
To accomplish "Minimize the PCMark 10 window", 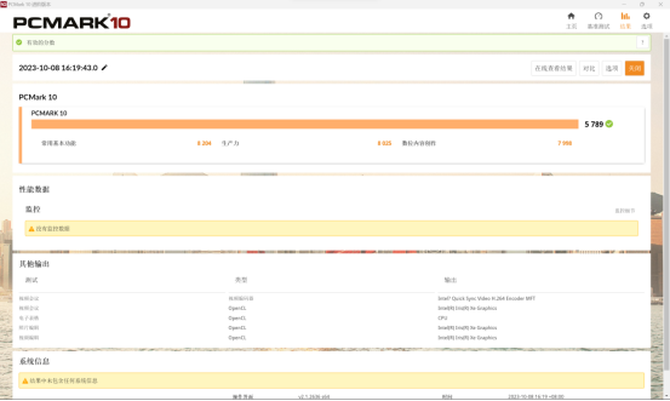I will (623, 4).
